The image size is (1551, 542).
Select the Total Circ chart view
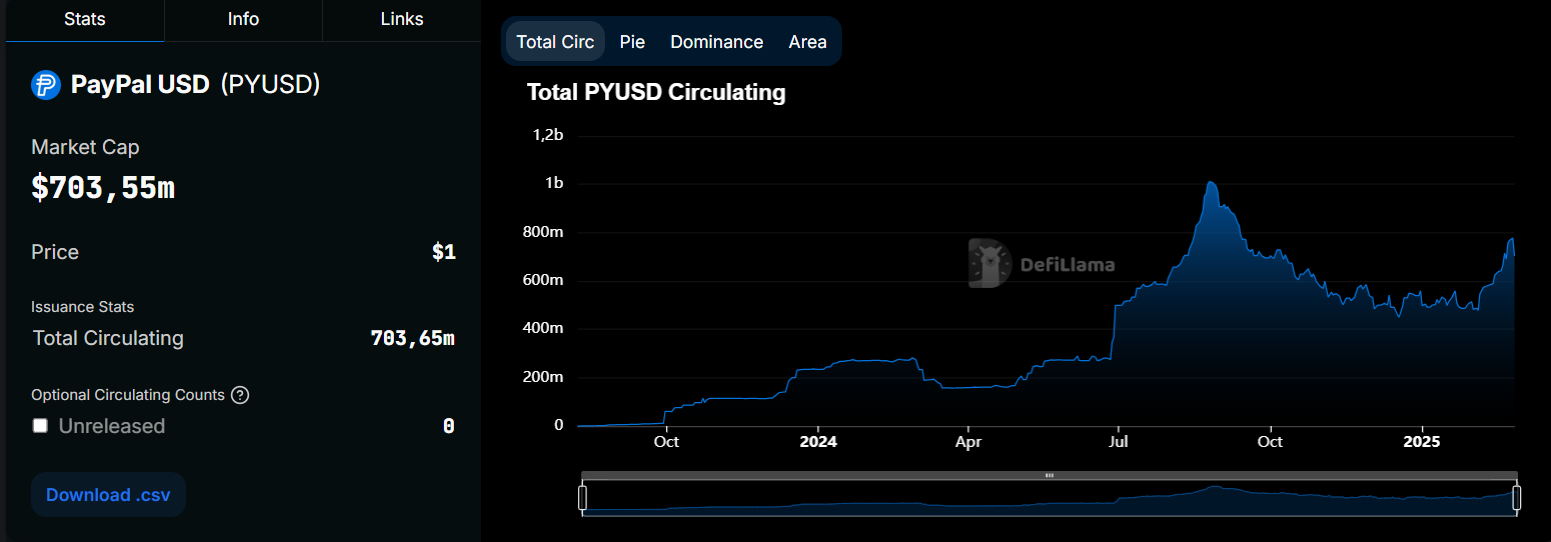[555, 42]
